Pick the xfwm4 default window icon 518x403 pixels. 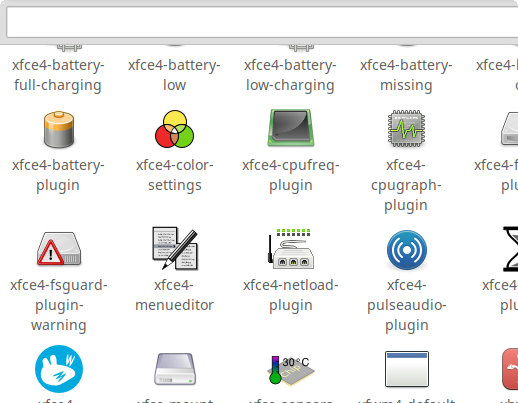pos(407,369)
